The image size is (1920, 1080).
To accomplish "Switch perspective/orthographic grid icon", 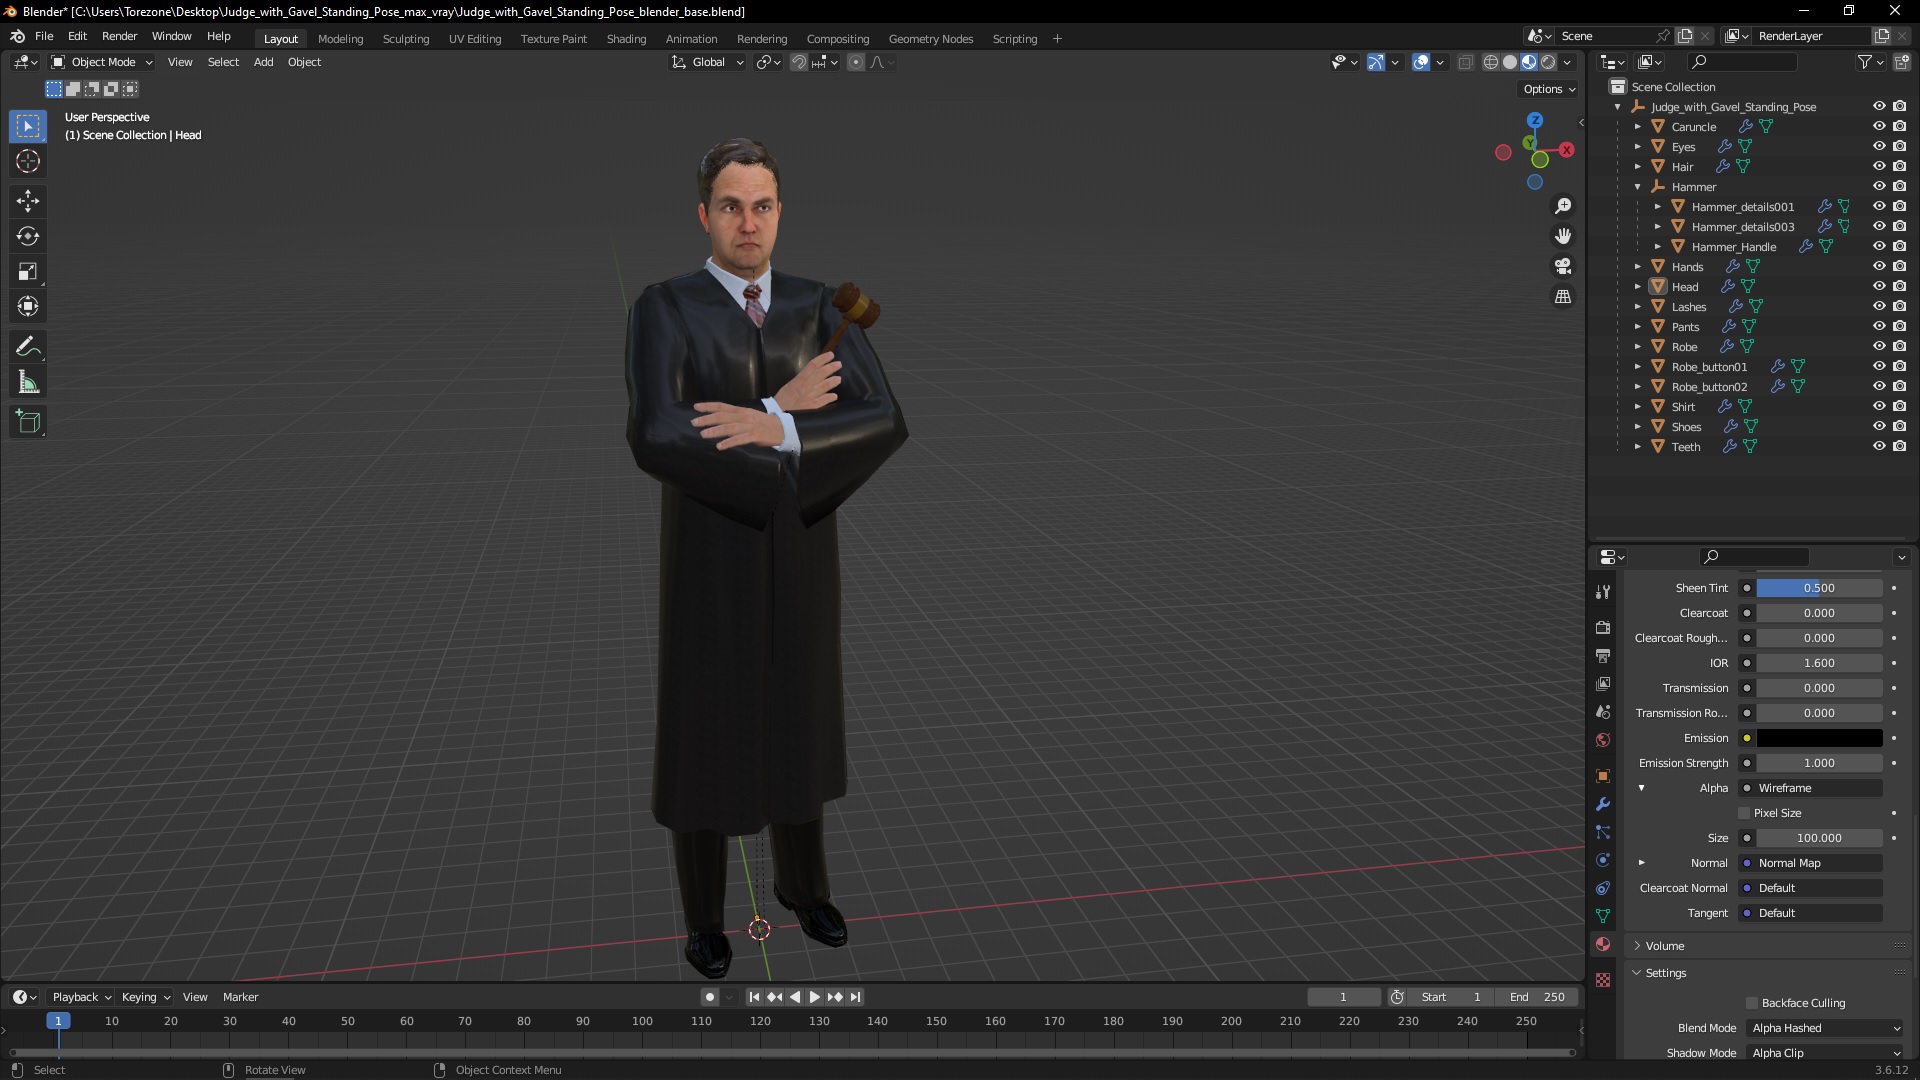I will coord(1563,297).
